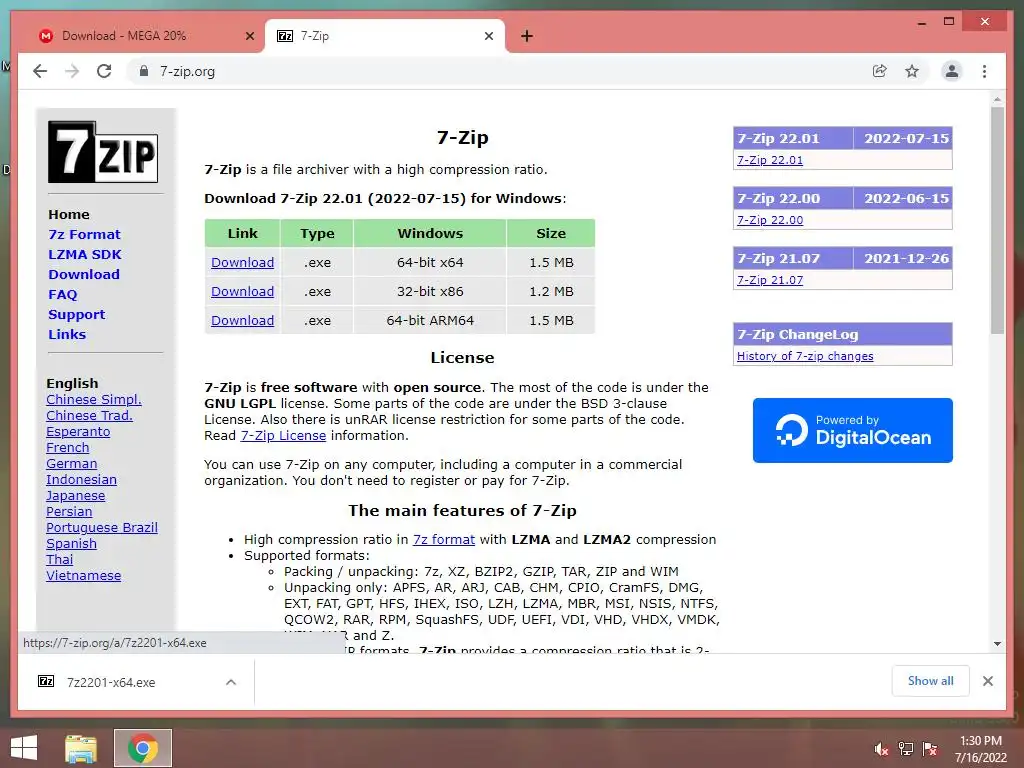Switch language to Indonesian
The height and width of the screenshot is (768, 1024).
click(81, 479)
